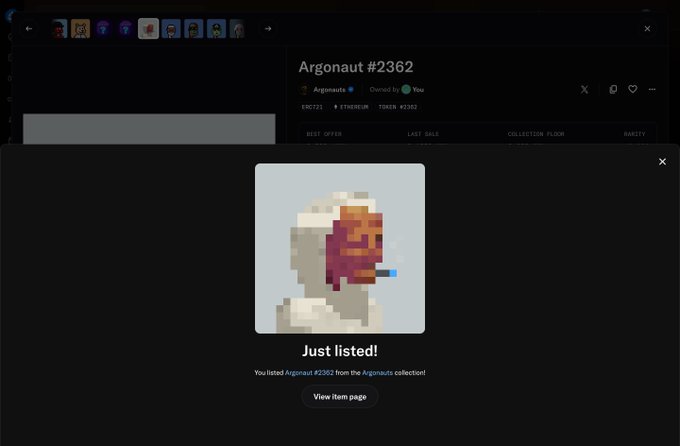The height and width of the screenshot is (446, 680).
Task: Click the COLLECTION FLOOR column label
Action: point(536,134)
